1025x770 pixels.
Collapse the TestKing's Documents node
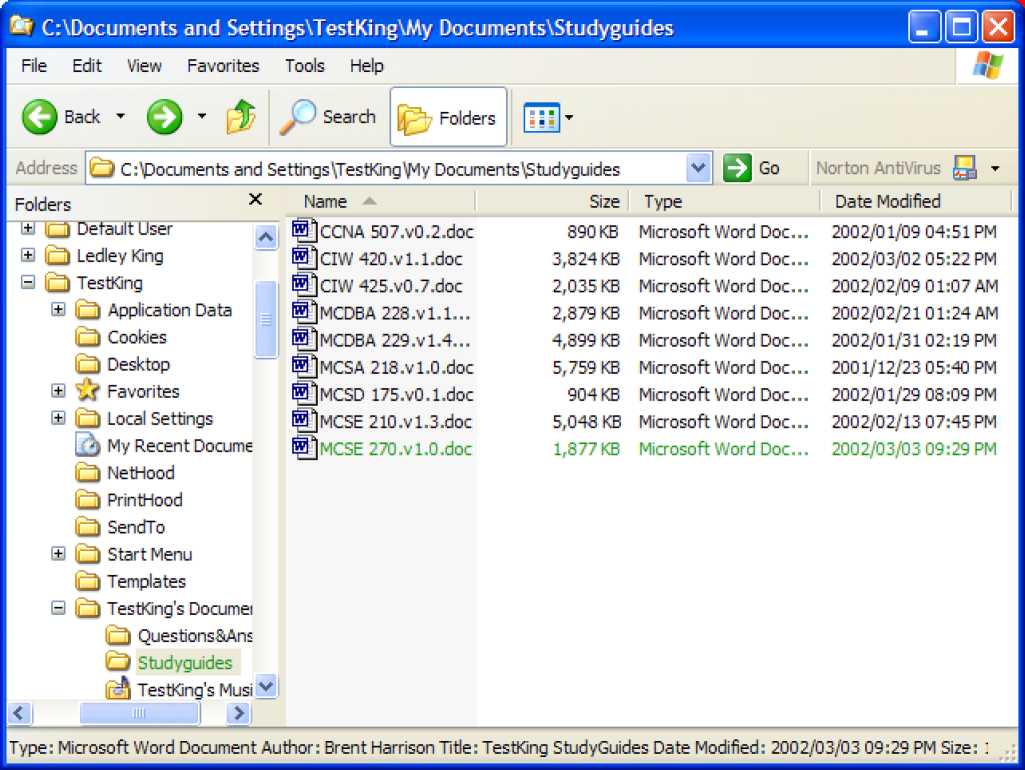point(58,608)
